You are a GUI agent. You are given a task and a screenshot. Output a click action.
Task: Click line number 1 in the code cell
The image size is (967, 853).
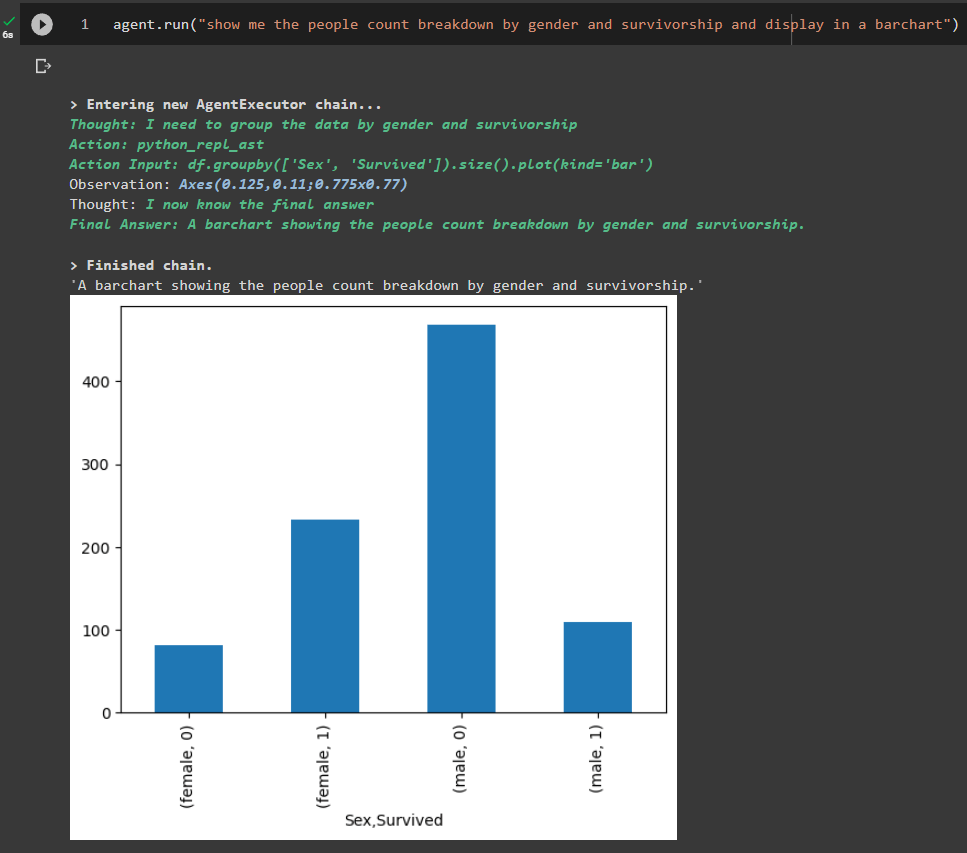(x=85, y=25)
